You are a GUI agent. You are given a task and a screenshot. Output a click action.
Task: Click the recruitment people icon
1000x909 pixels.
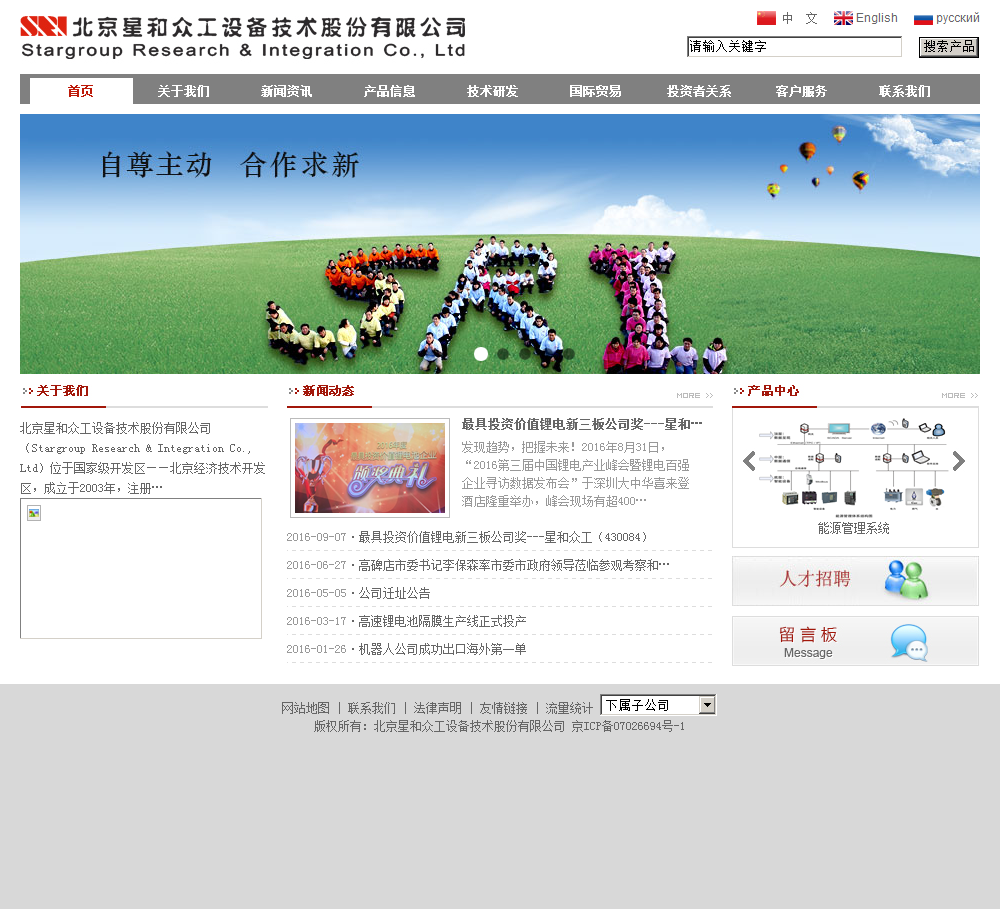pyautogui.click(x=906, y=580)
